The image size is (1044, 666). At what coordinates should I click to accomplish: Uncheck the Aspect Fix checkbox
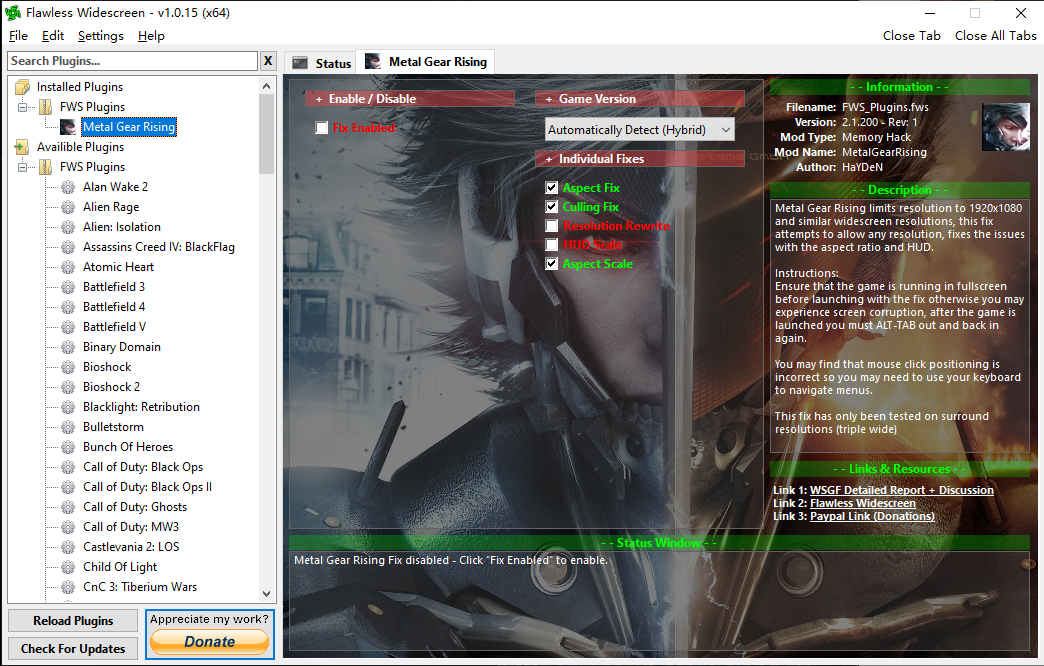(551, 188)
